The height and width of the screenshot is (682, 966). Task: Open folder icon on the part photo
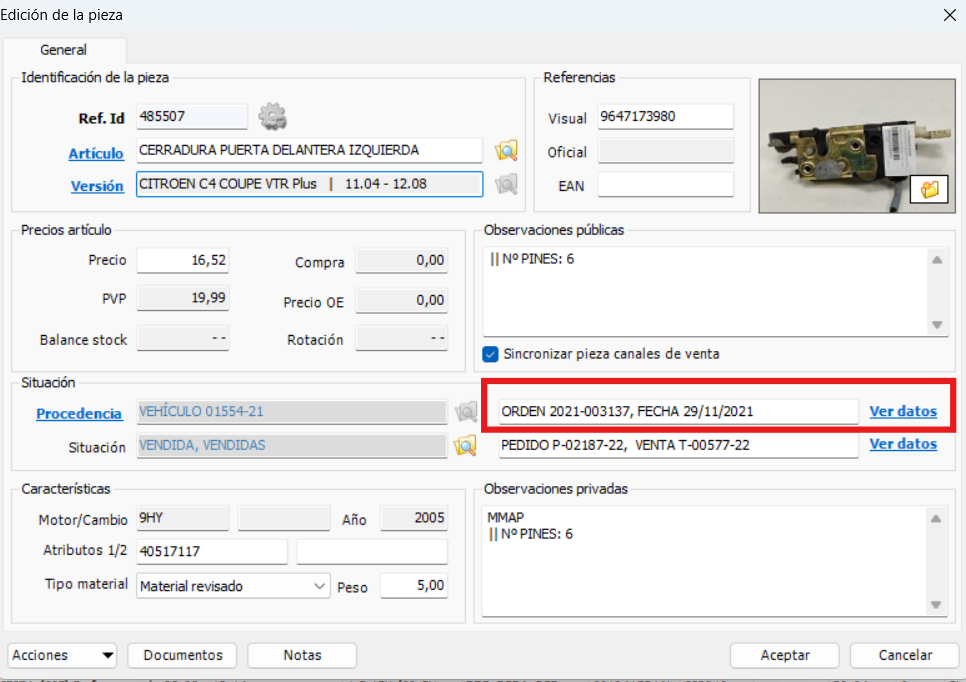(x=930, y=189)
